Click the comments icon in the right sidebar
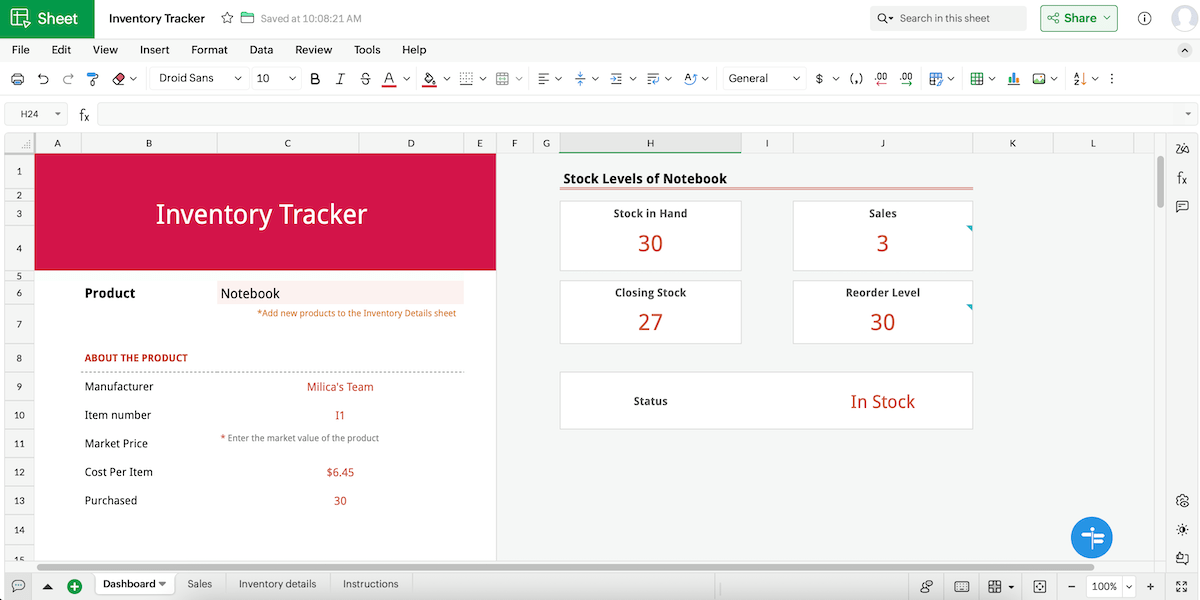1200x600 pixels. [1182, 207]
